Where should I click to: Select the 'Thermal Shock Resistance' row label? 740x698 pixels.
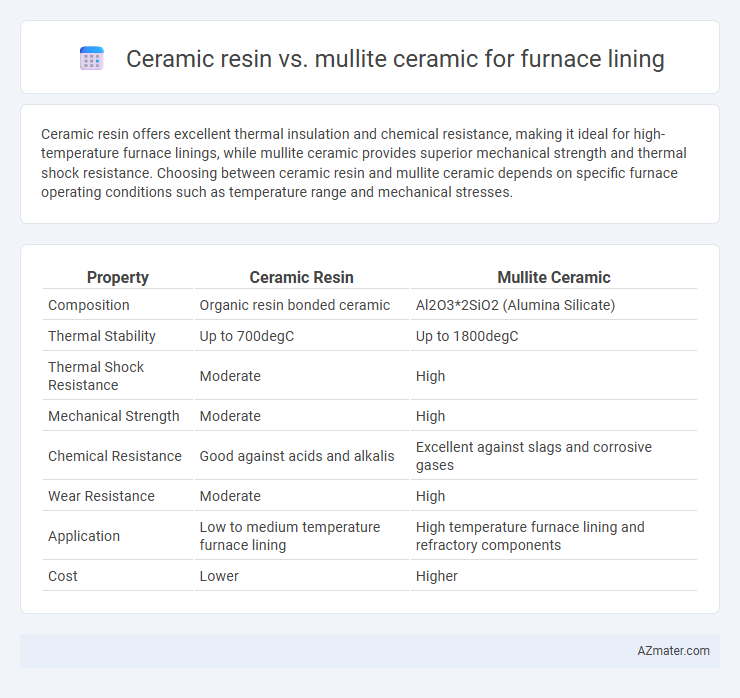96,376
